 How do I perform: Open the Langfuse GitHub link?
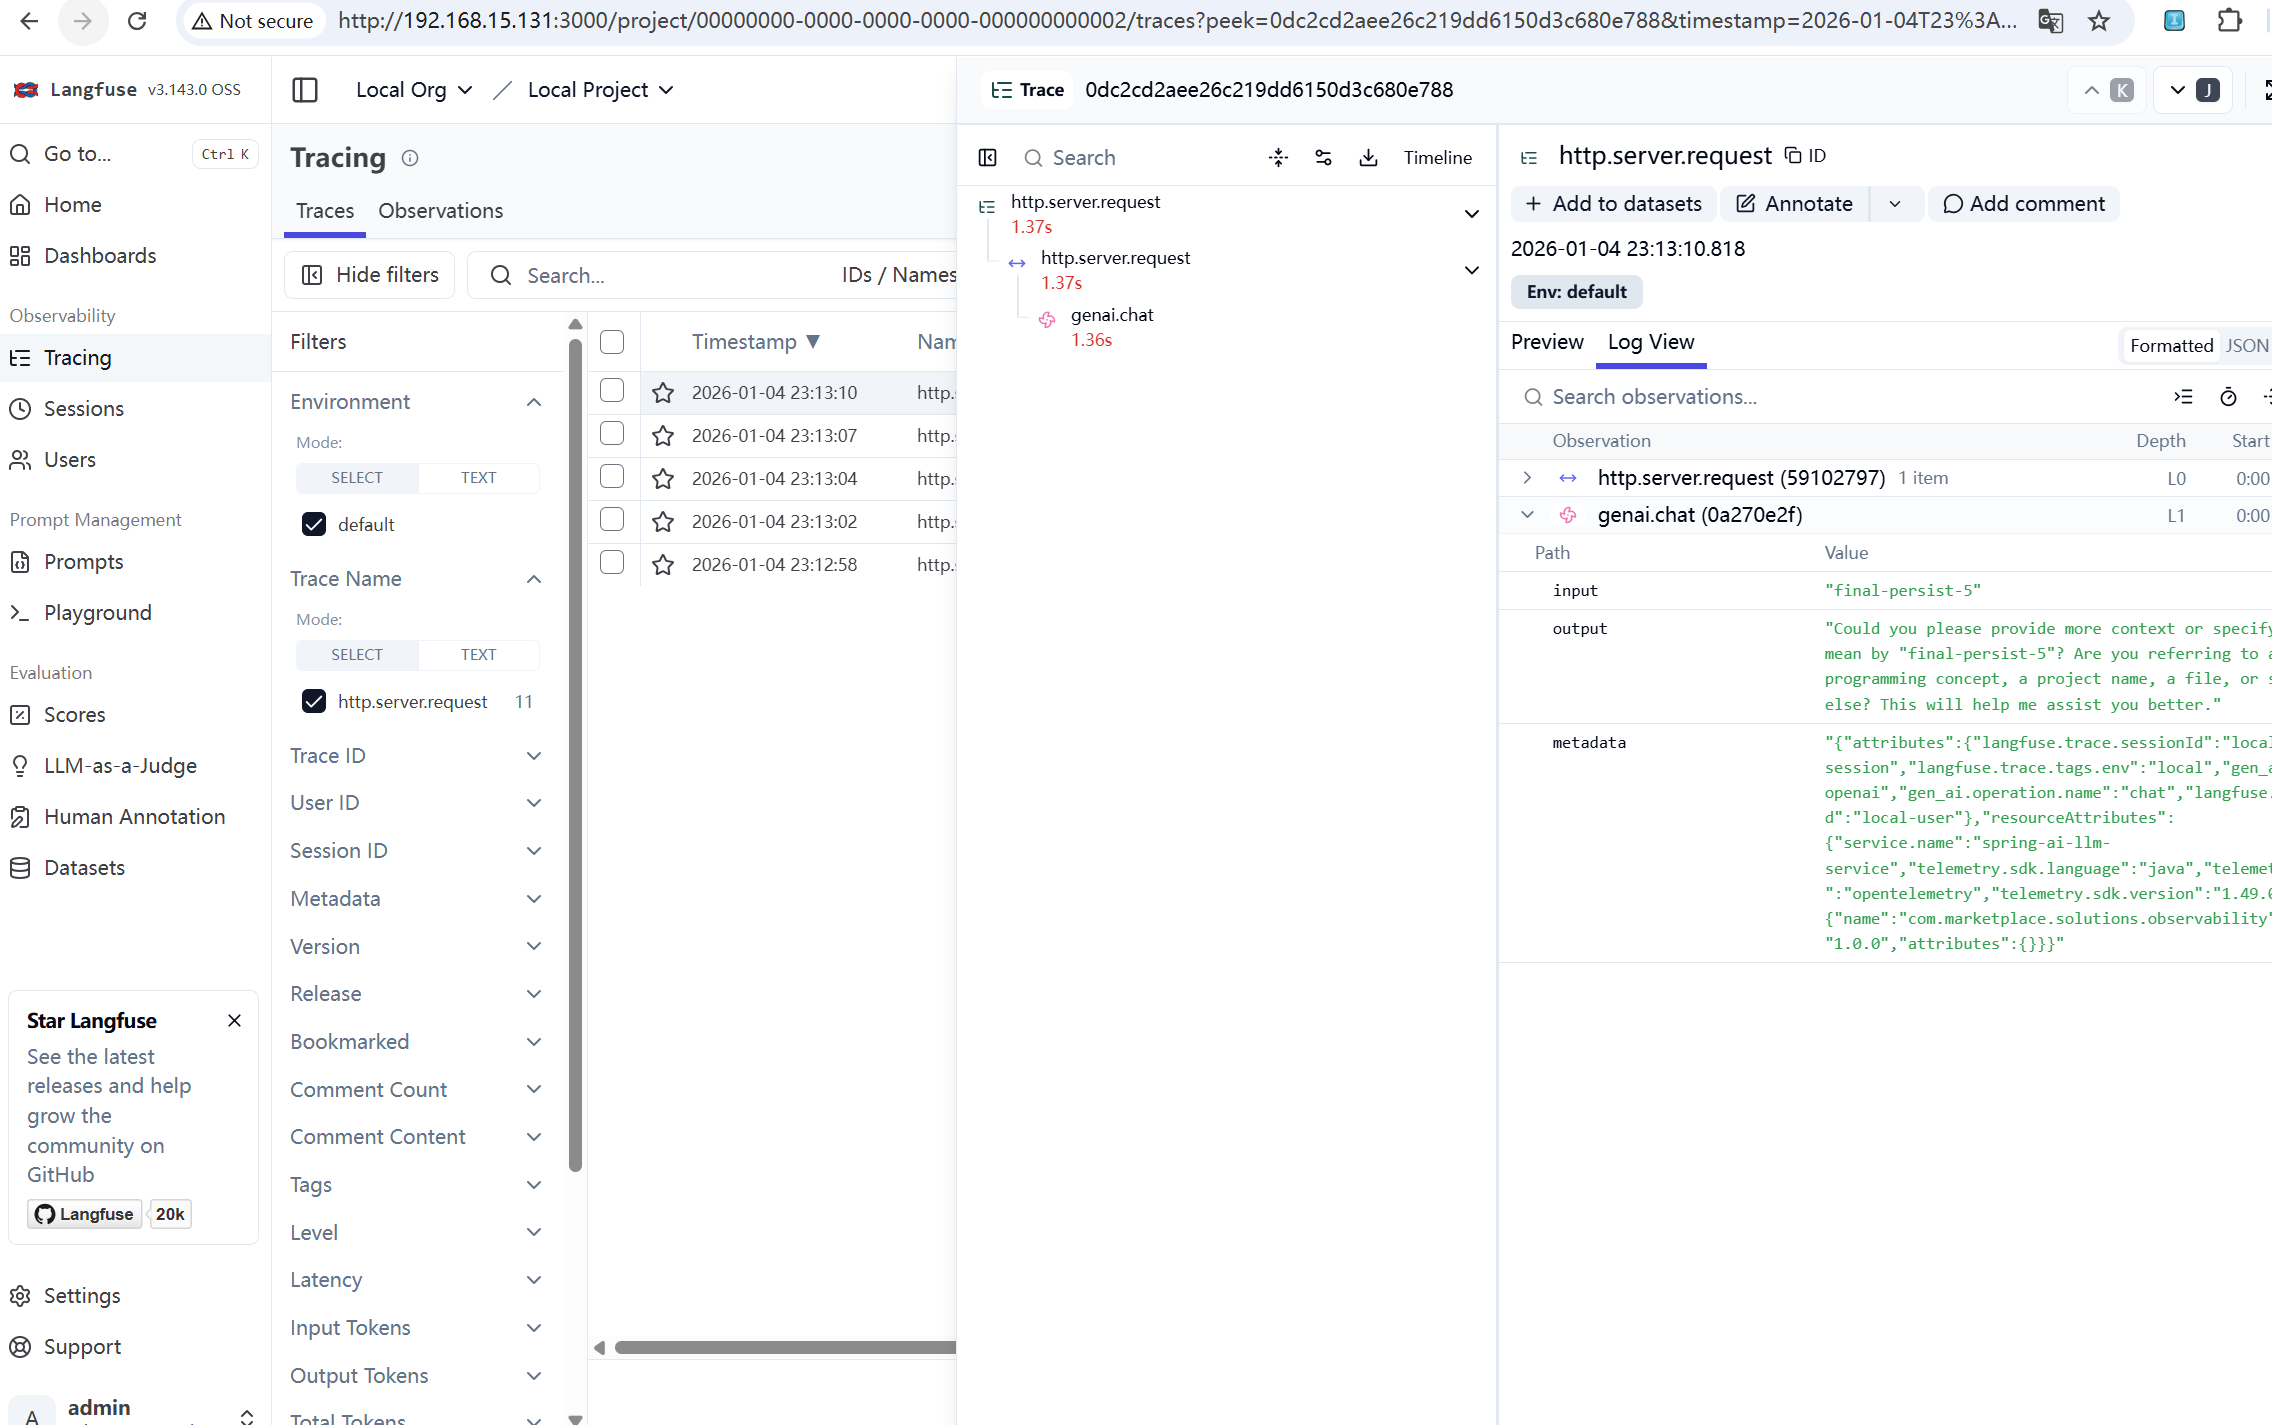(x=84, y=1213)
